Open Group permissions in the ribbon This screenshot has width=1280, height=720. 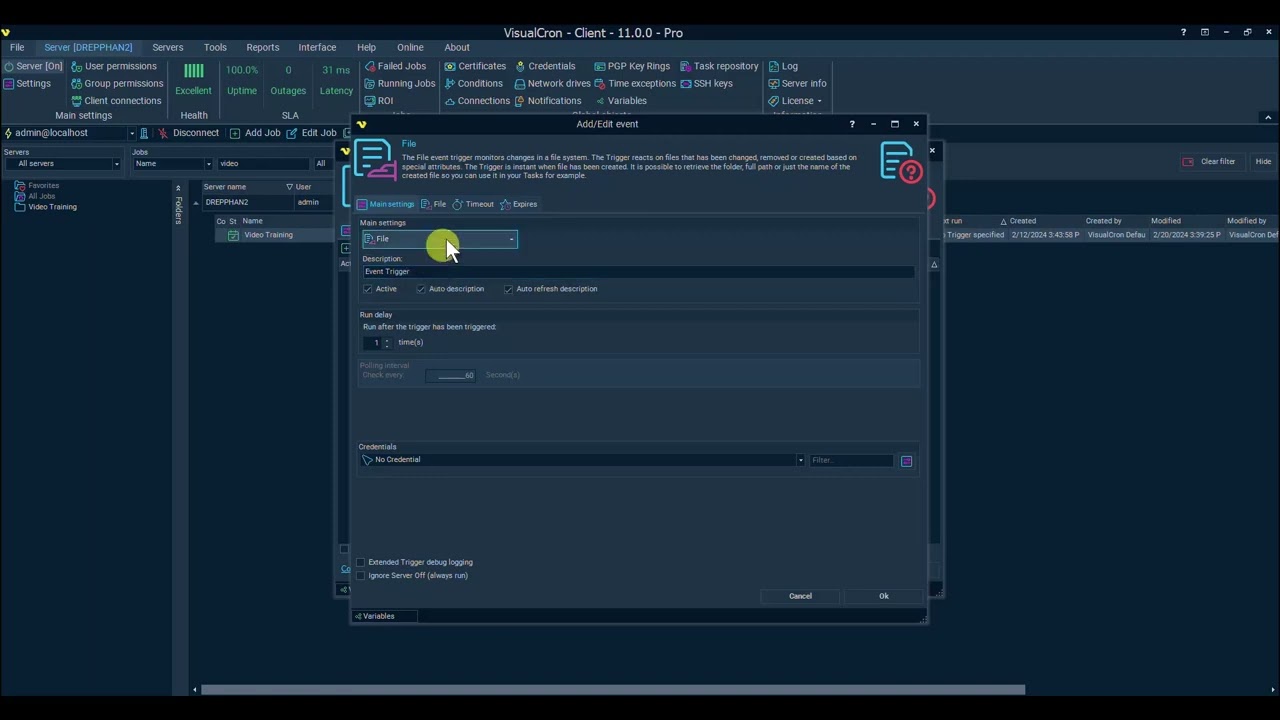(117, 83)
